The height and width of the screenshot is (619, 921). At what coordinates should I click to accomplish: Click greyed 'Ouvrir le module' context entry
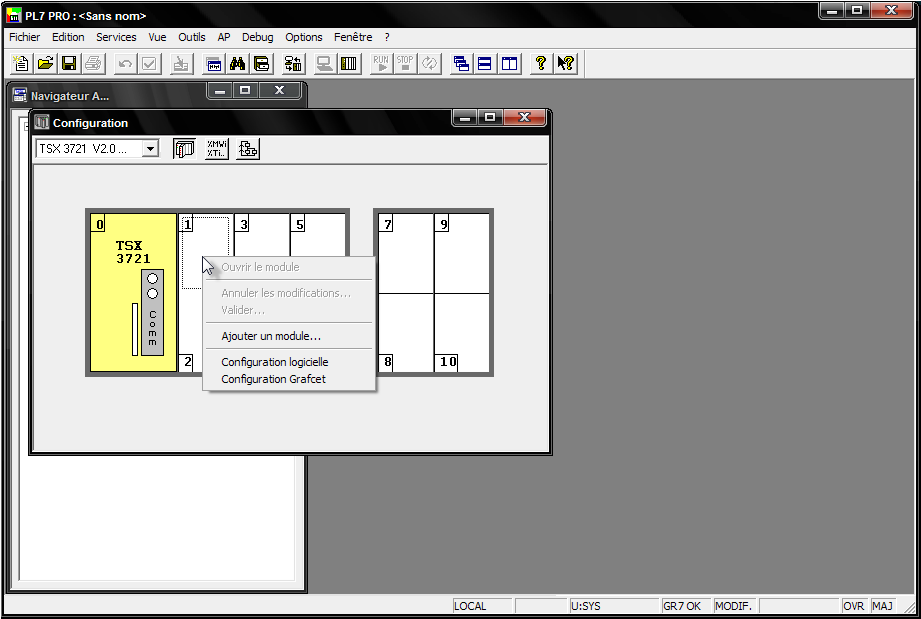click(289, 267)
